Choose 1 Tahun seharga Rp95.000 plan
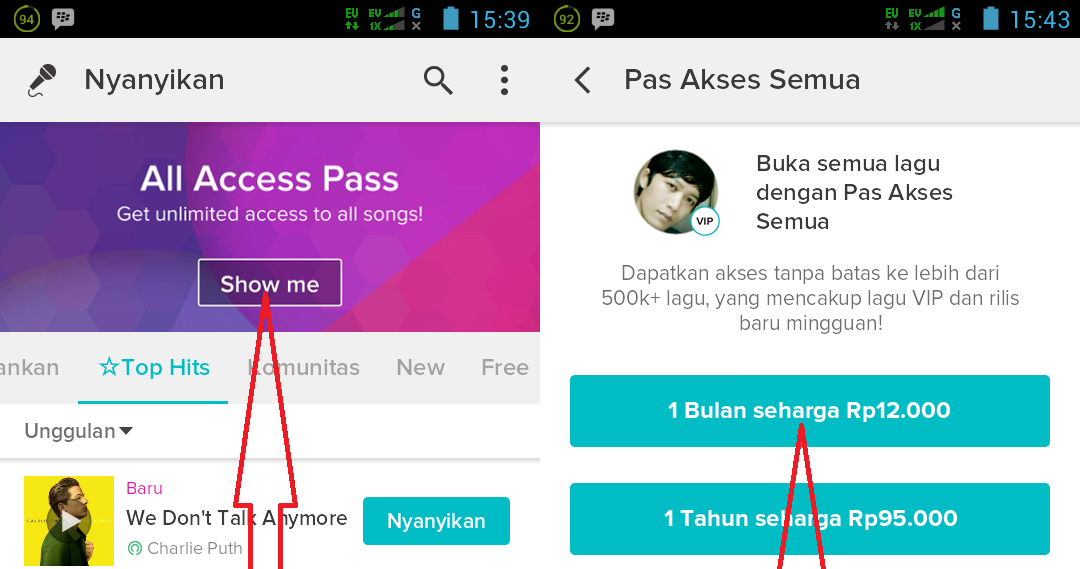This screenshot has height=569, width=1084. 810,519
